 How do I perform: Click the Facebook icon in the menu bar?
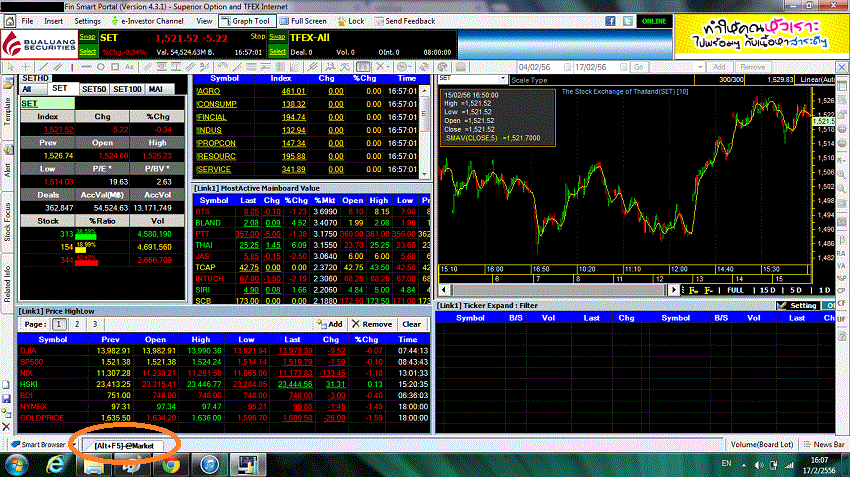[610, 21]
